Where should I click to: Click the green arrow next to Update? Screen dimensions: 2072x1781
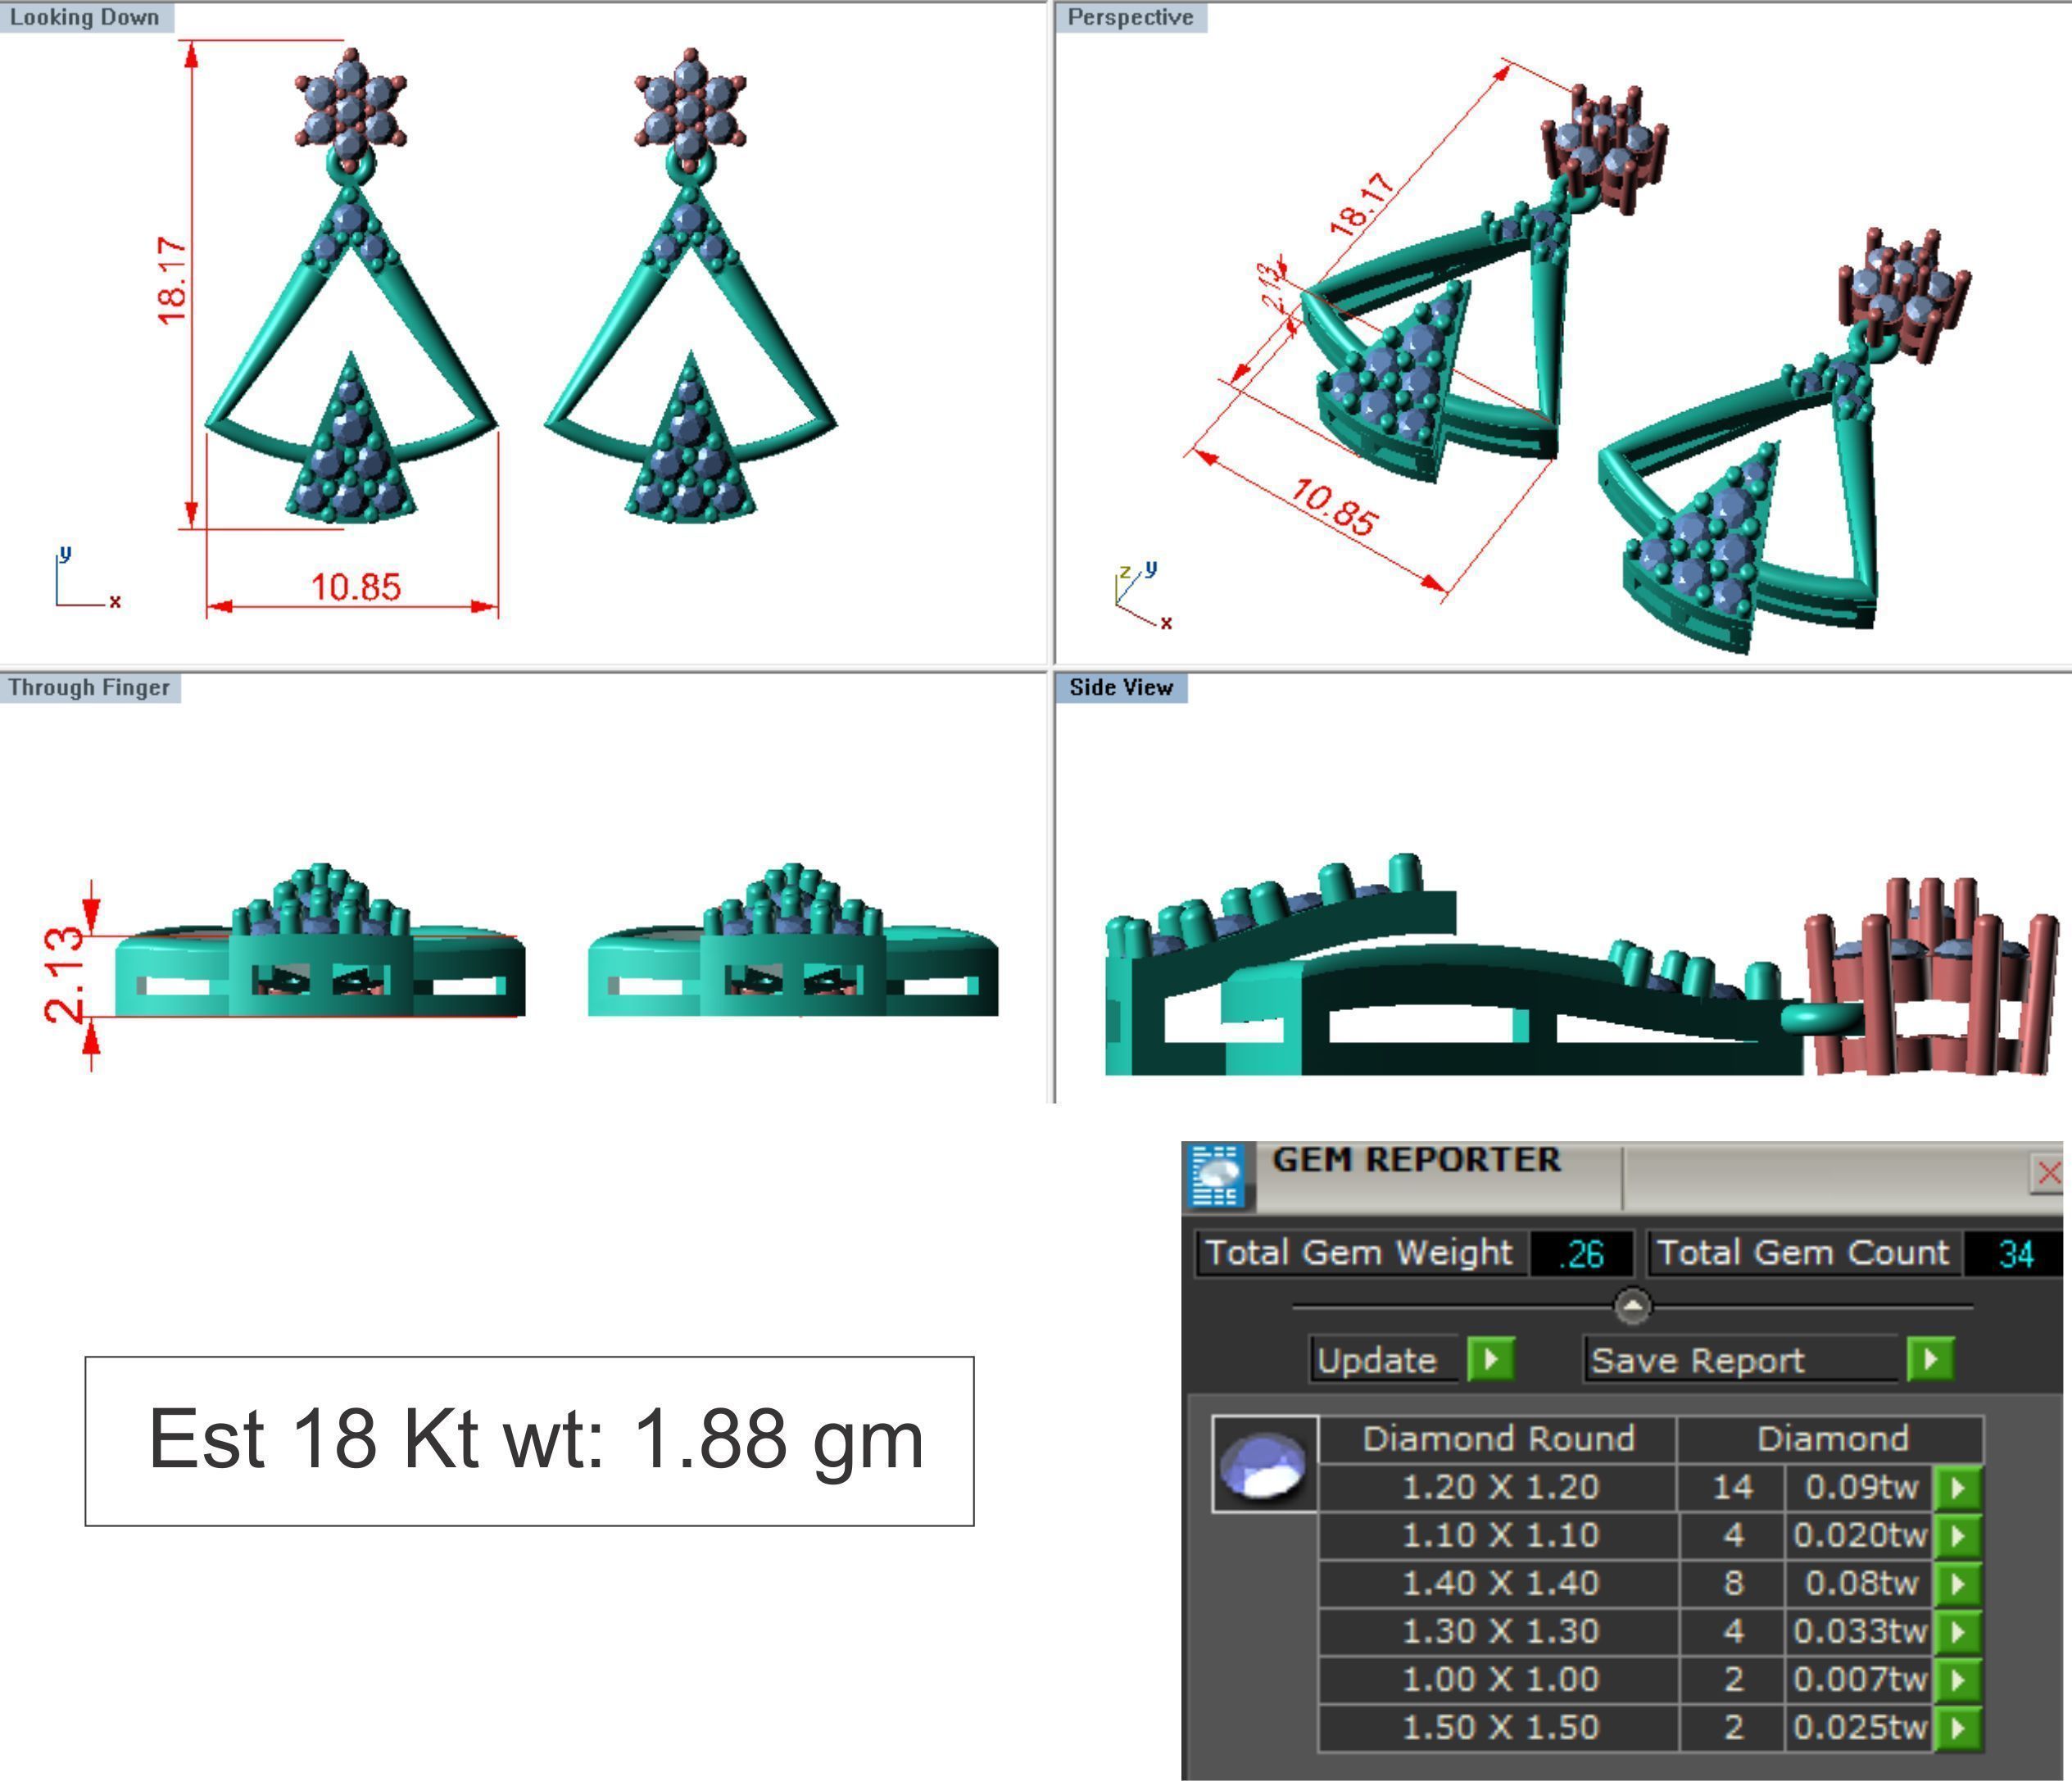point(1490,1359)
